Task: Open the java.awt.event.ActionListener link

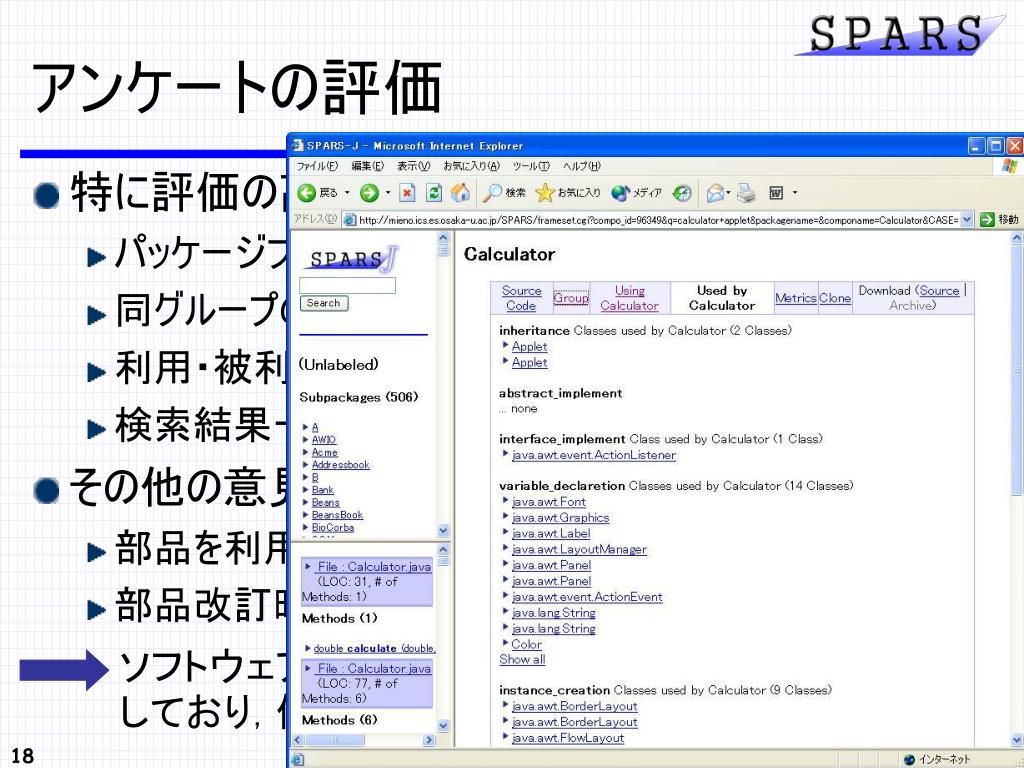Action: tap(594, 455)
